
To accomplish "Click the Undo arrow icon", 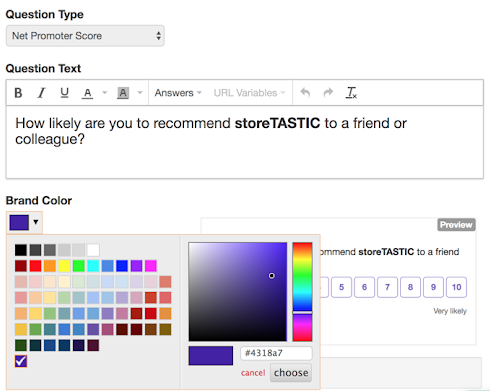I will (x=305, y=92).
